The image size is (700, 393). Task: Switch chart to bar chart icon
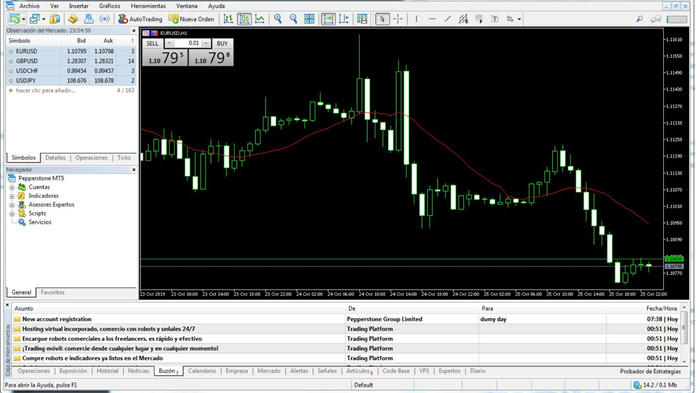(228, 19)
